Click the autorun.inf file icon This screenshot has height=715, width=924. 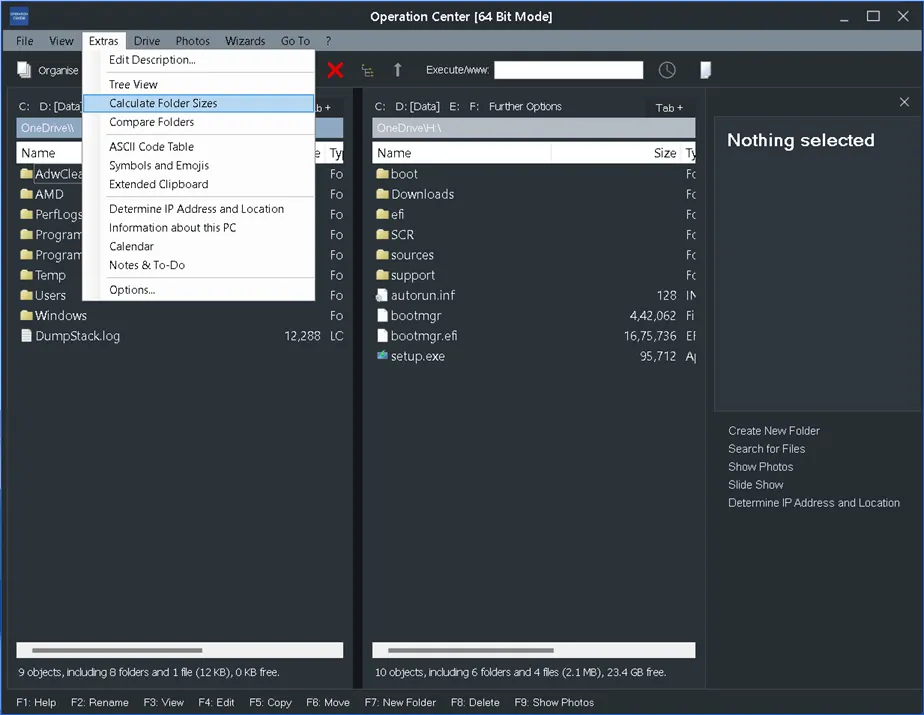[x=382, y=296]
